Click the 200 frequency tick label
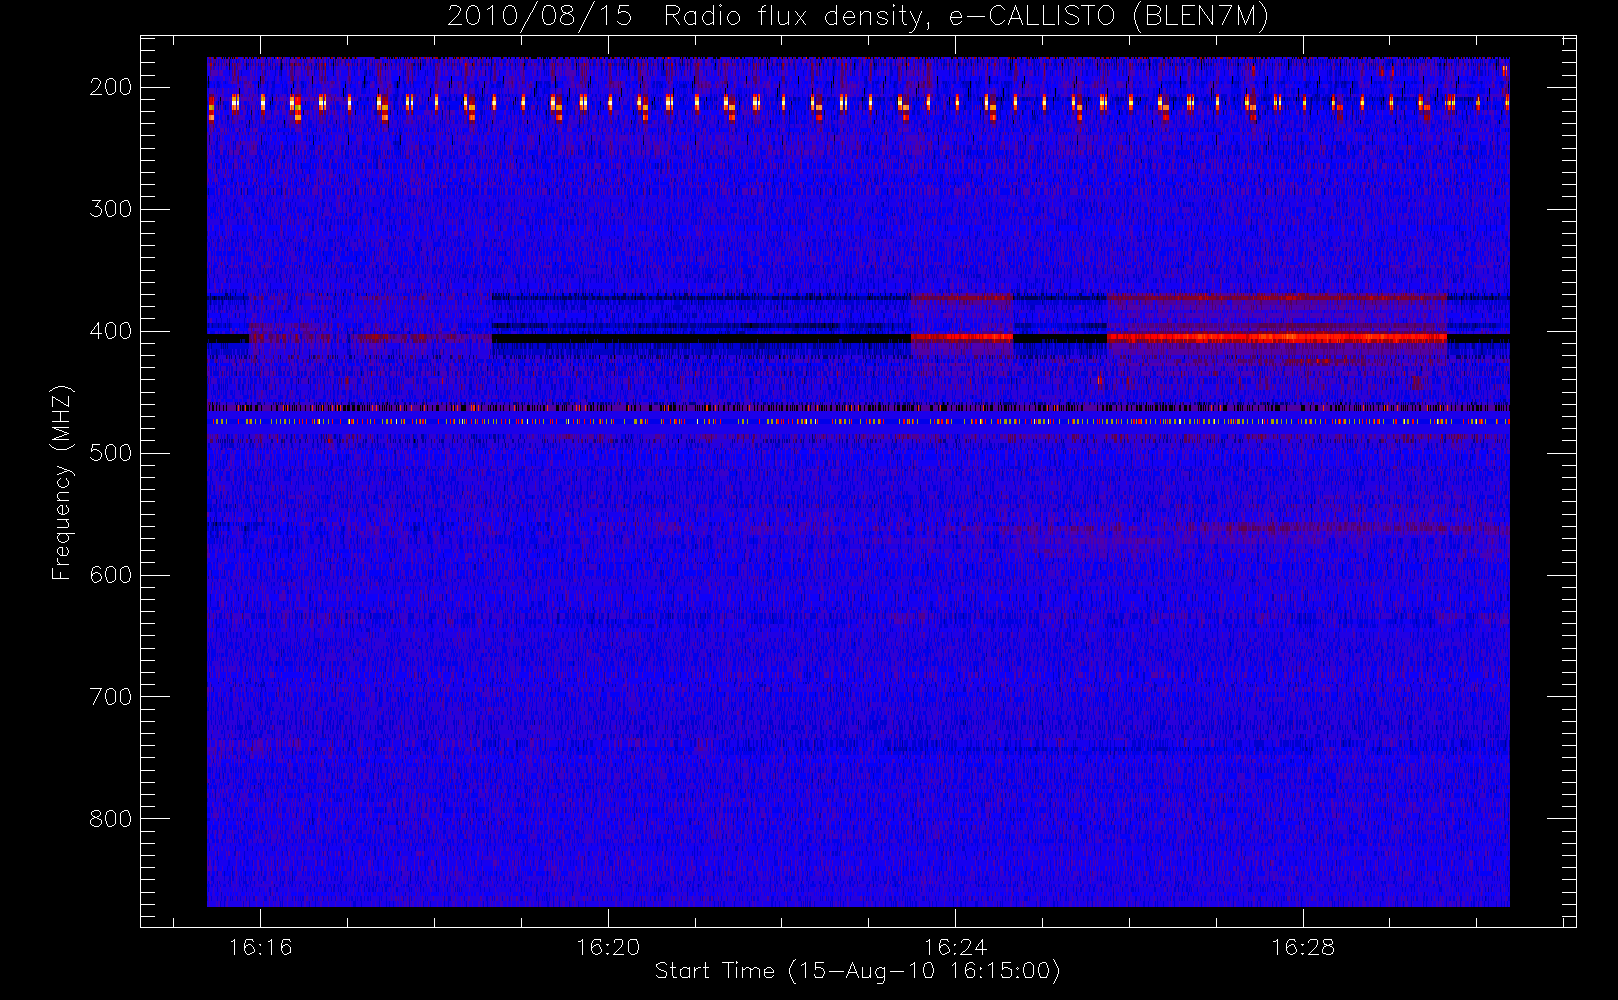The width and height of the screenshot is (1618, 1000). pos(111,87)
